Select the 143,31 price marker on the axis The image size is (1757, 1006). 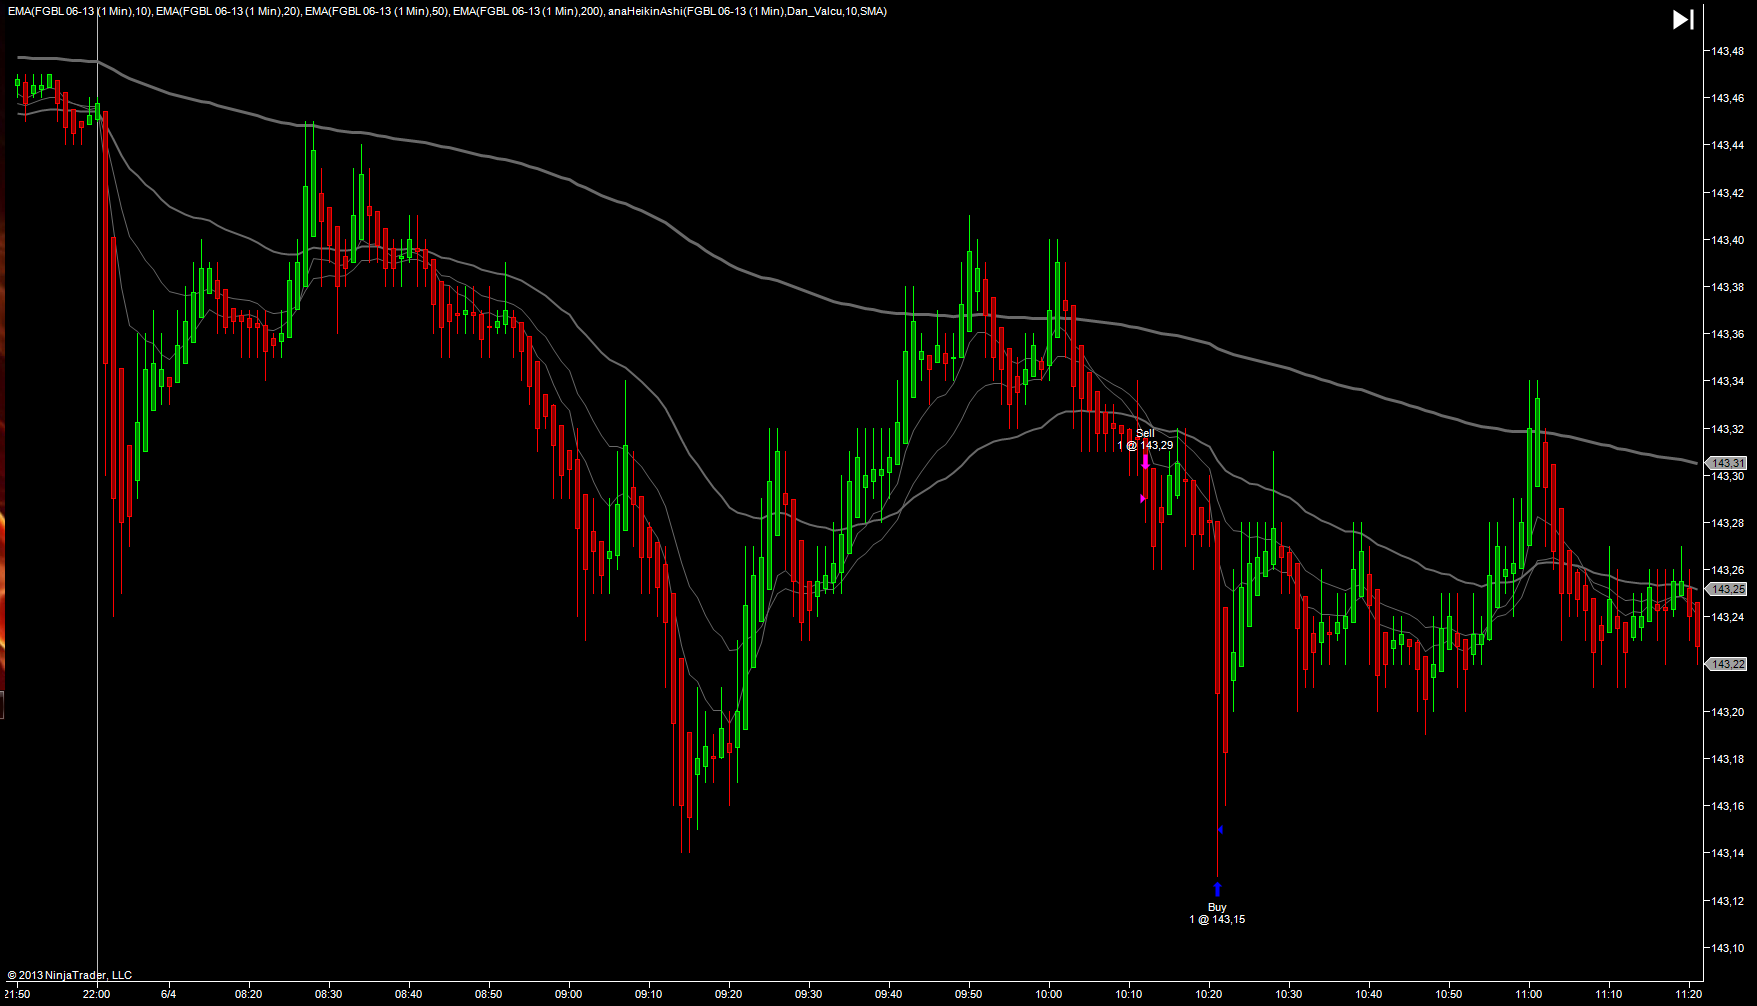coord(1727,463)
